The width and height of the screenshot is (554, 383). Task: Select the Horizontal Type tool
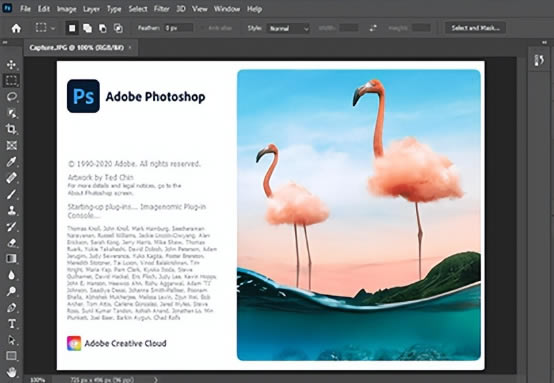pyautogui.click(x=11, y=324)
